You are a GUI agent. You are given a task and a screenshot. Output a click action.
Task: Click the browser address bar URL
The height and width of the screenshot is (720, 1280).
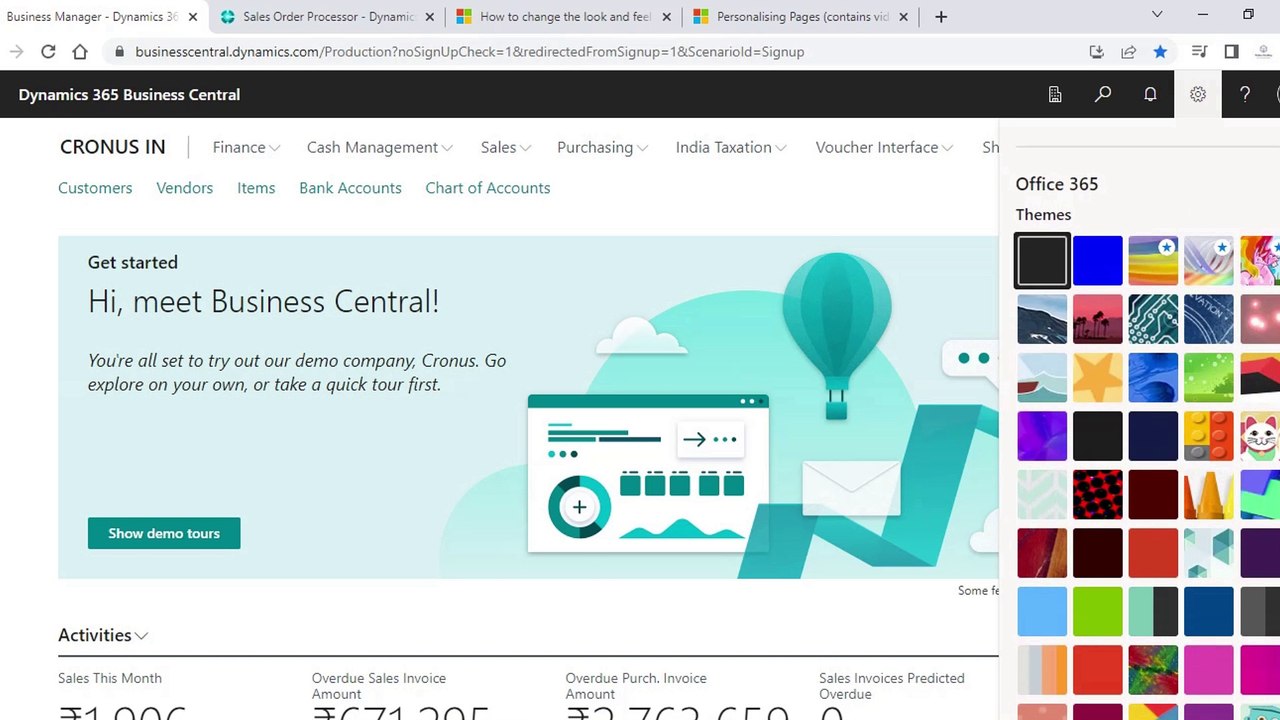[x=470, y=51]
